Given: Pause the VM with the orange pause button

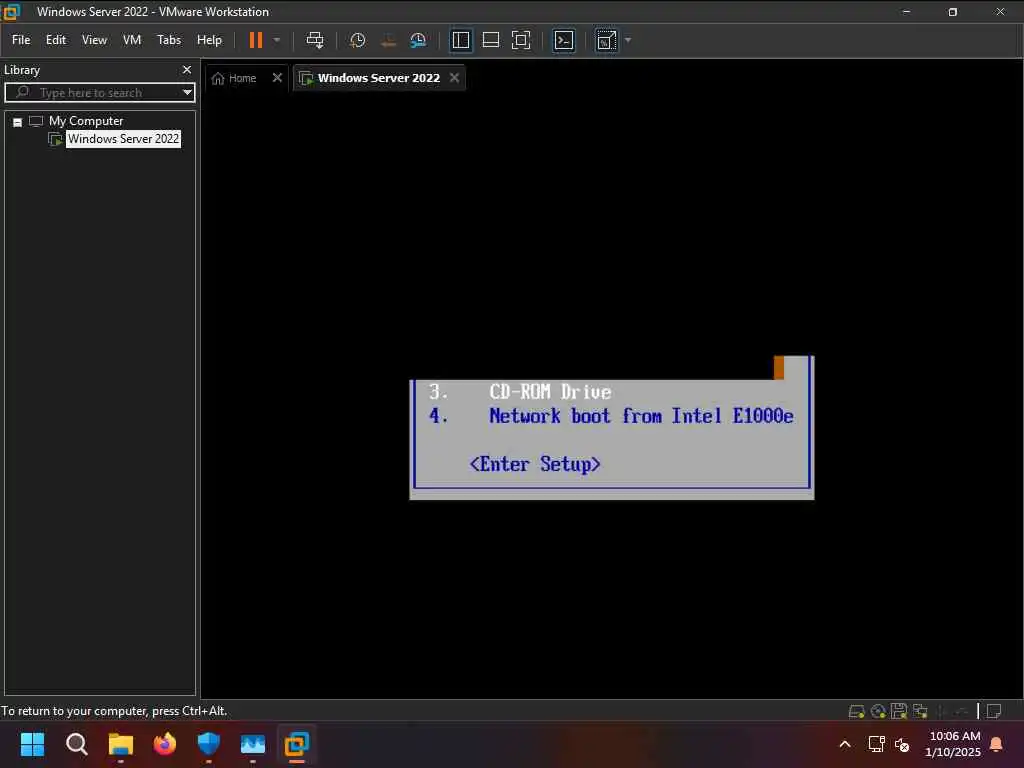Looking at the screenshot, I should (255, 40).
